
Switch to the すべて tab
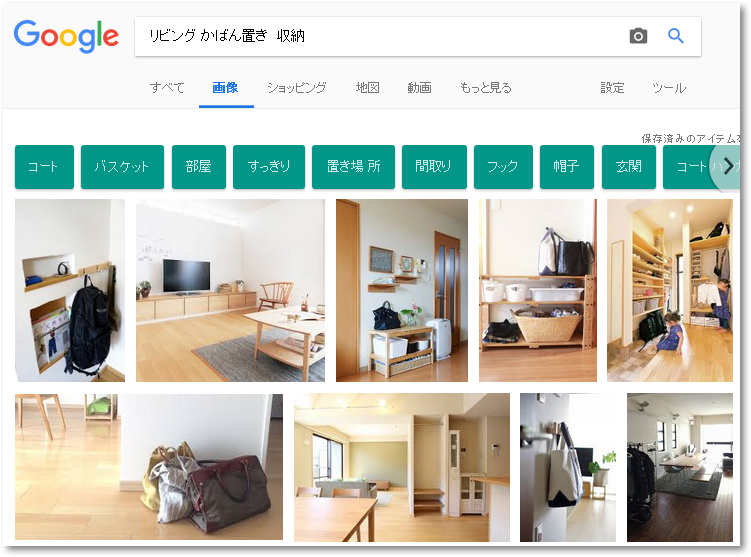(167, 88)
